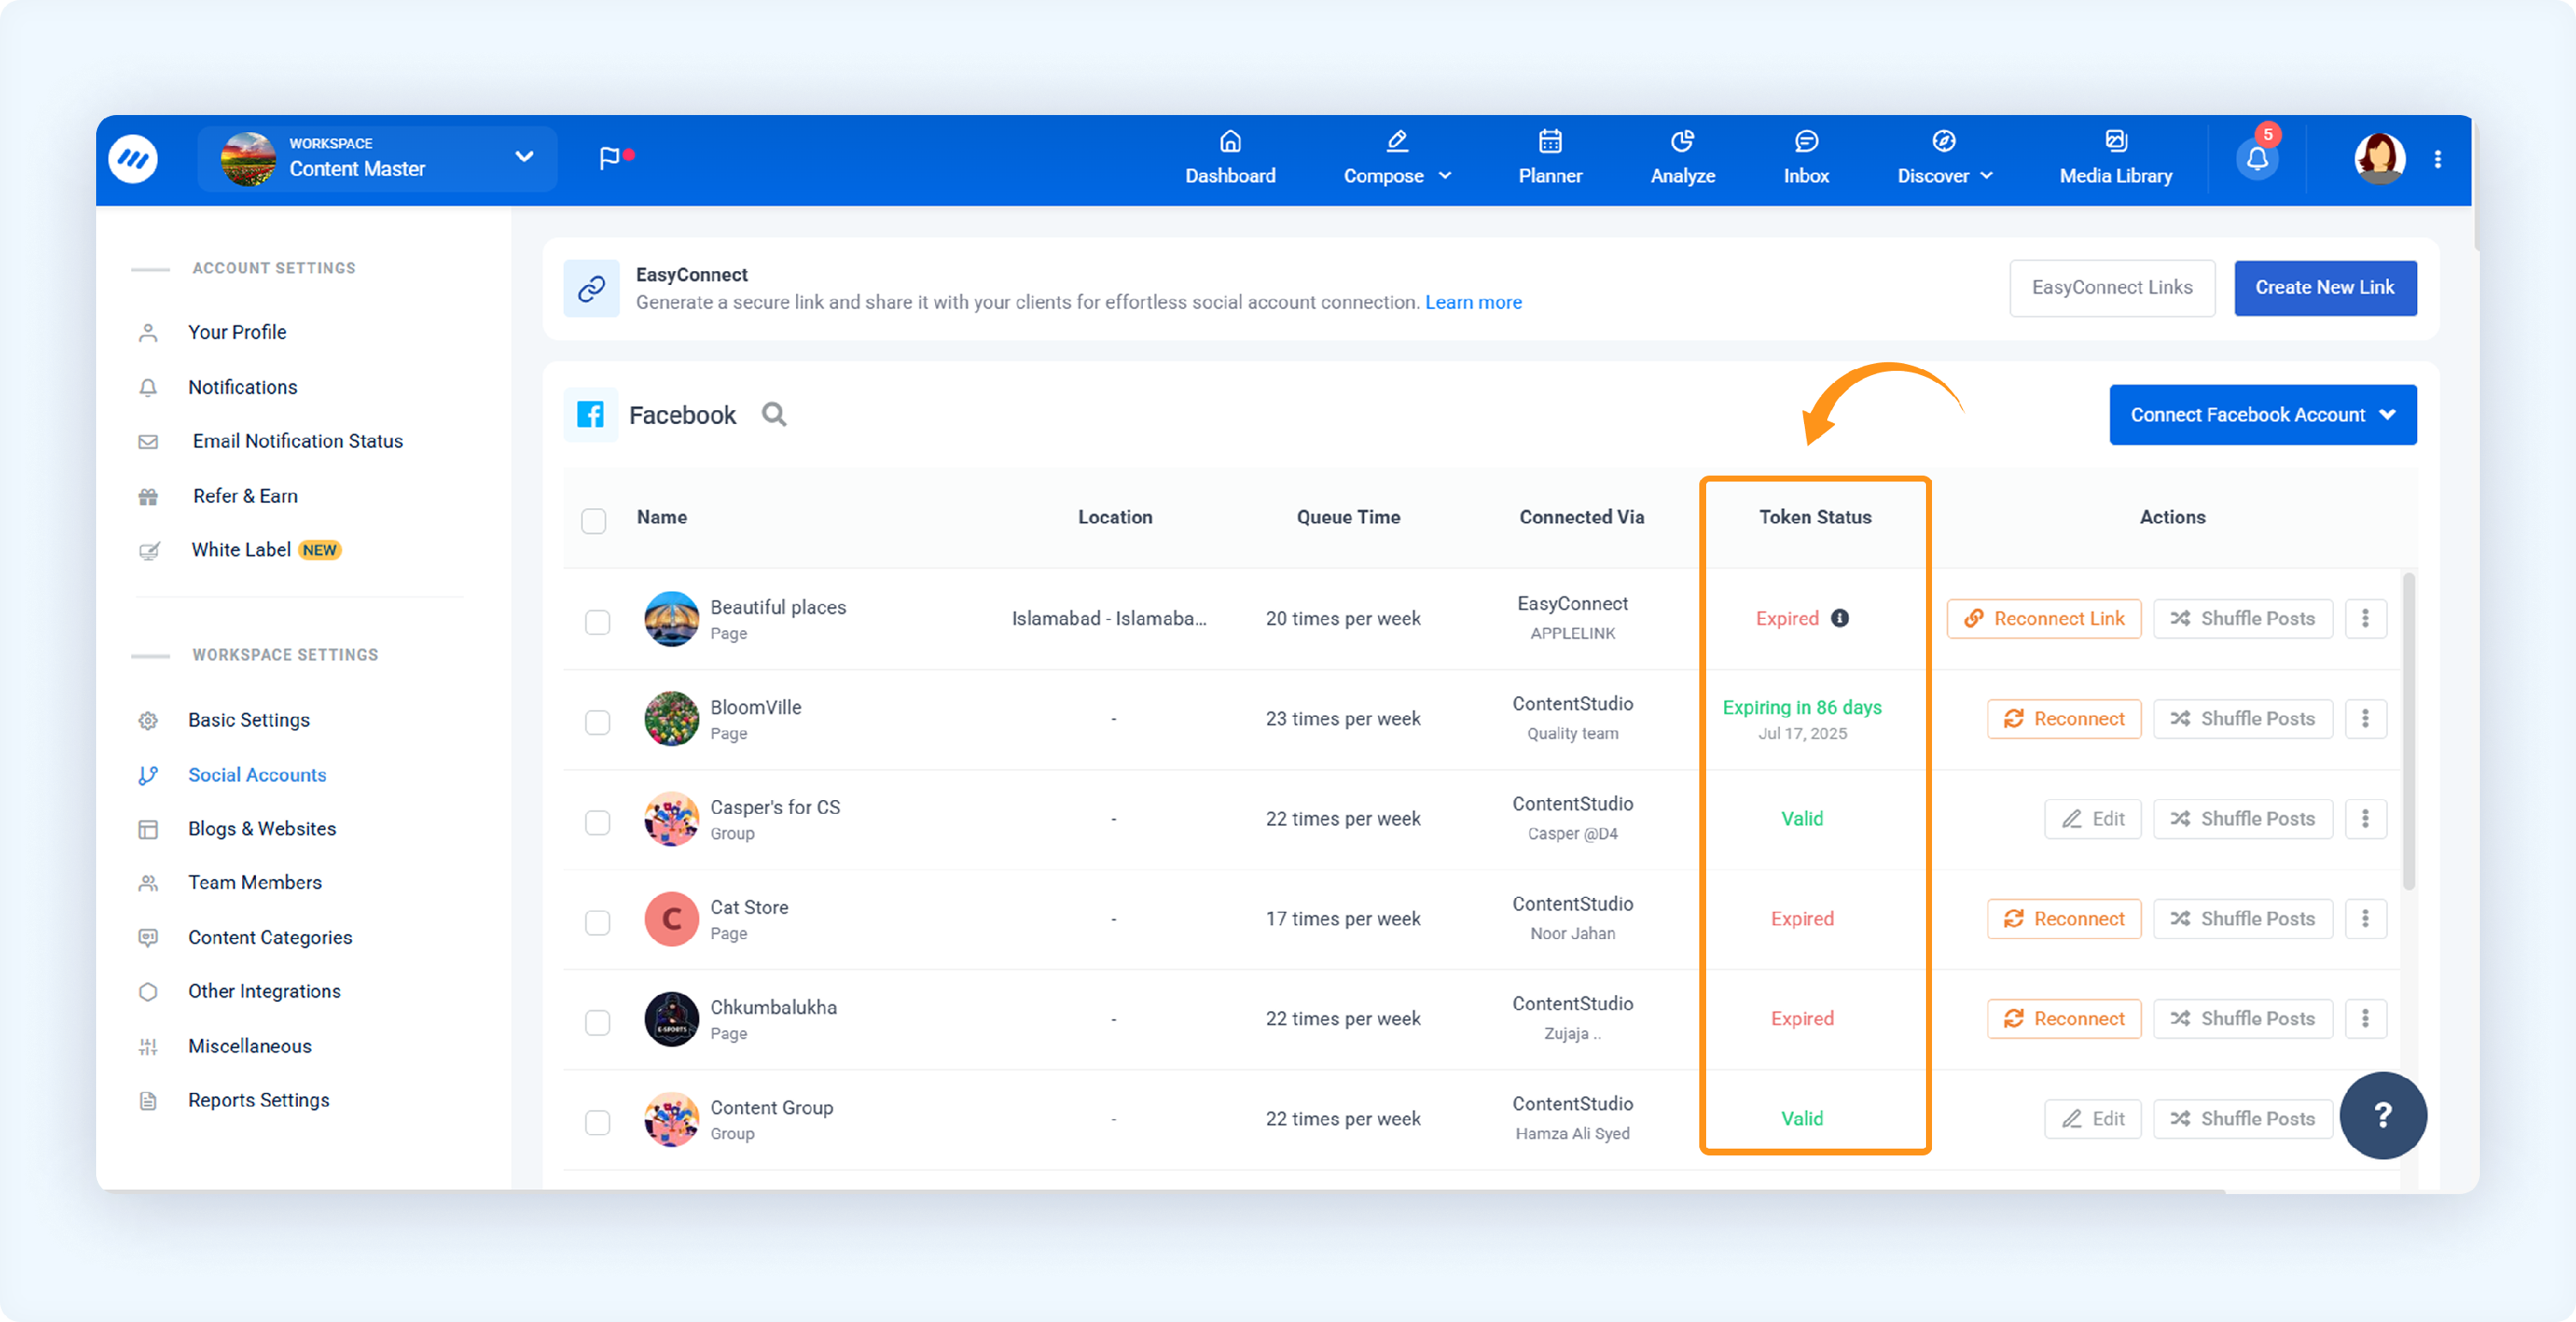The height and width of the screenshot is (1322, 2576).
Task: Open more options for Cat Store row
Action: [2365, 918]
